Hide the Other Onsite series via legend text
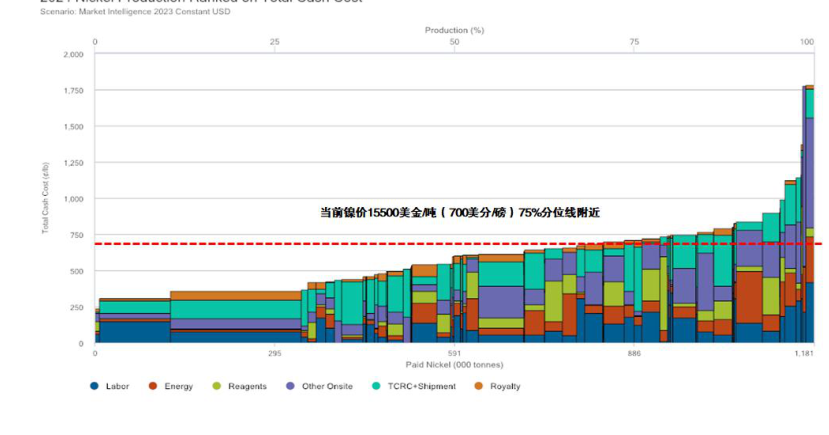Viewport: 829px width, 435px height. pyautogui.click(x=327, y=386)
